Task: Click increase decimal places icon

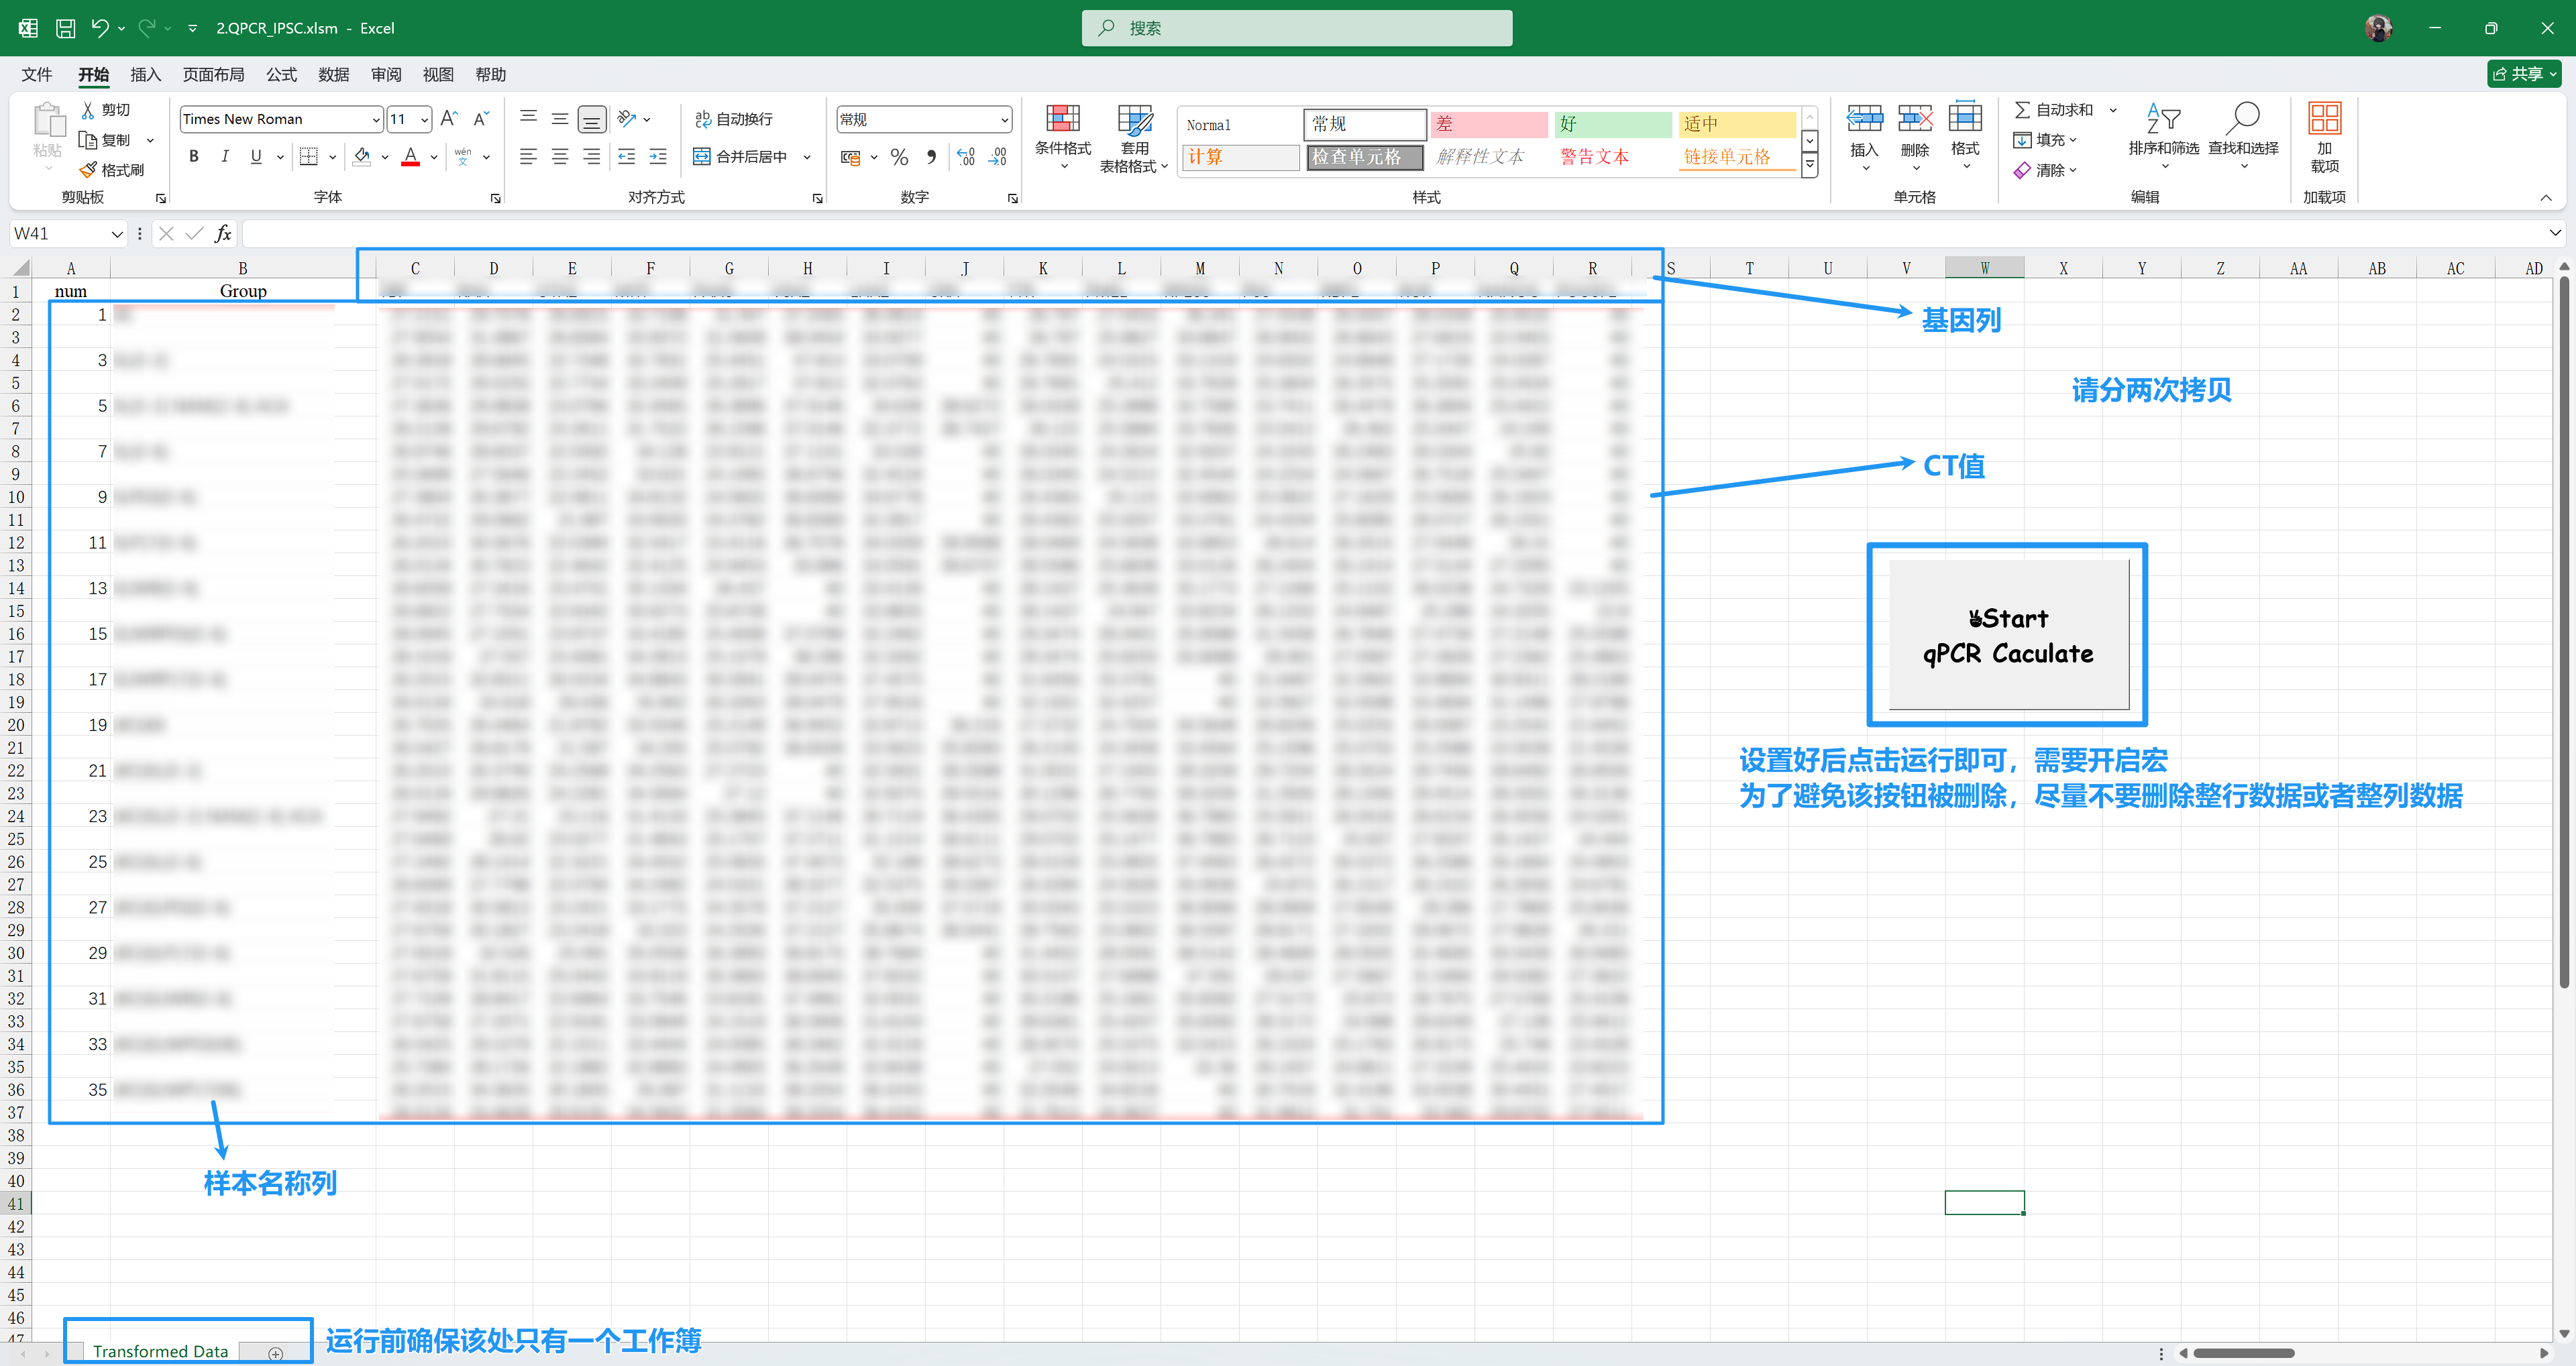Action: [x=966, y=157]
